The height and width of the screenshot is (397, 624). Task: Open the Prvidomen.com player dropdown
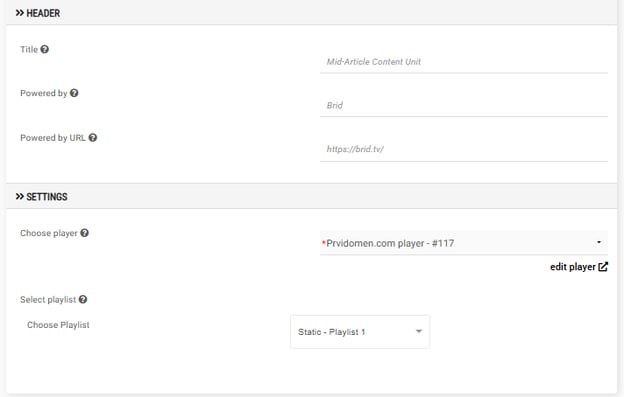tap(464, 243)
